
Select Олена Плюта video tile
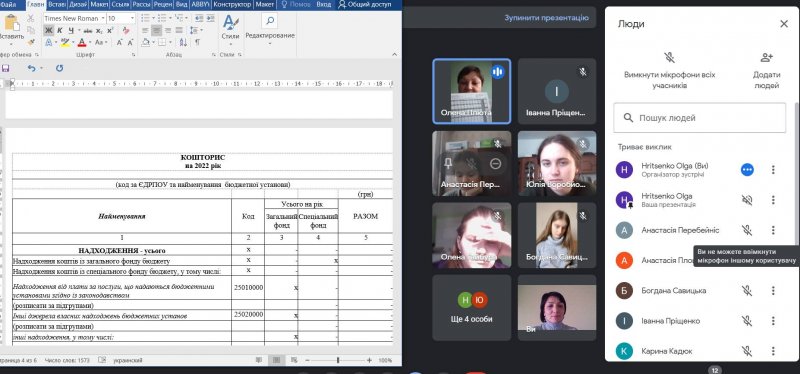[x=471, y=91]
